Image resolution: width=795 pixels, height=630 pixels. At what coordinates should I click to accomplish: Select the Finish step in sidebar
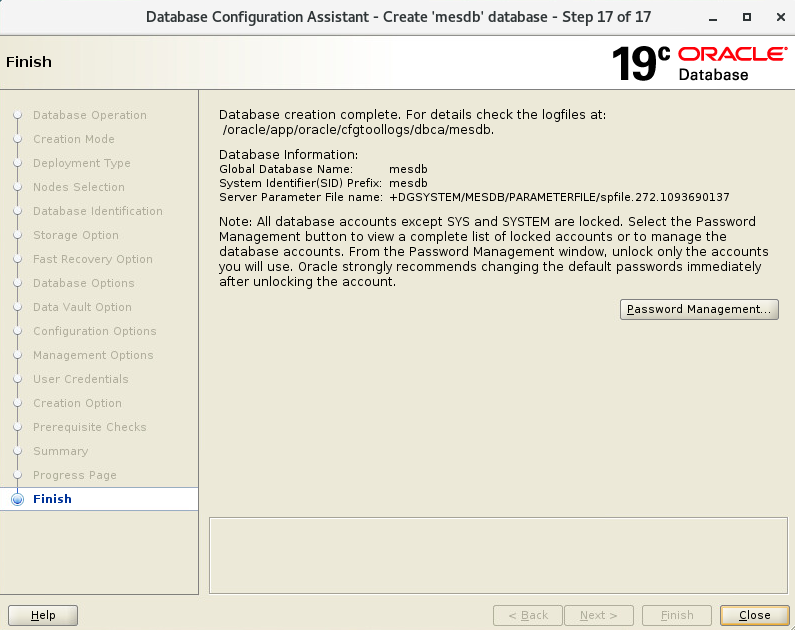tap(52, 499)
